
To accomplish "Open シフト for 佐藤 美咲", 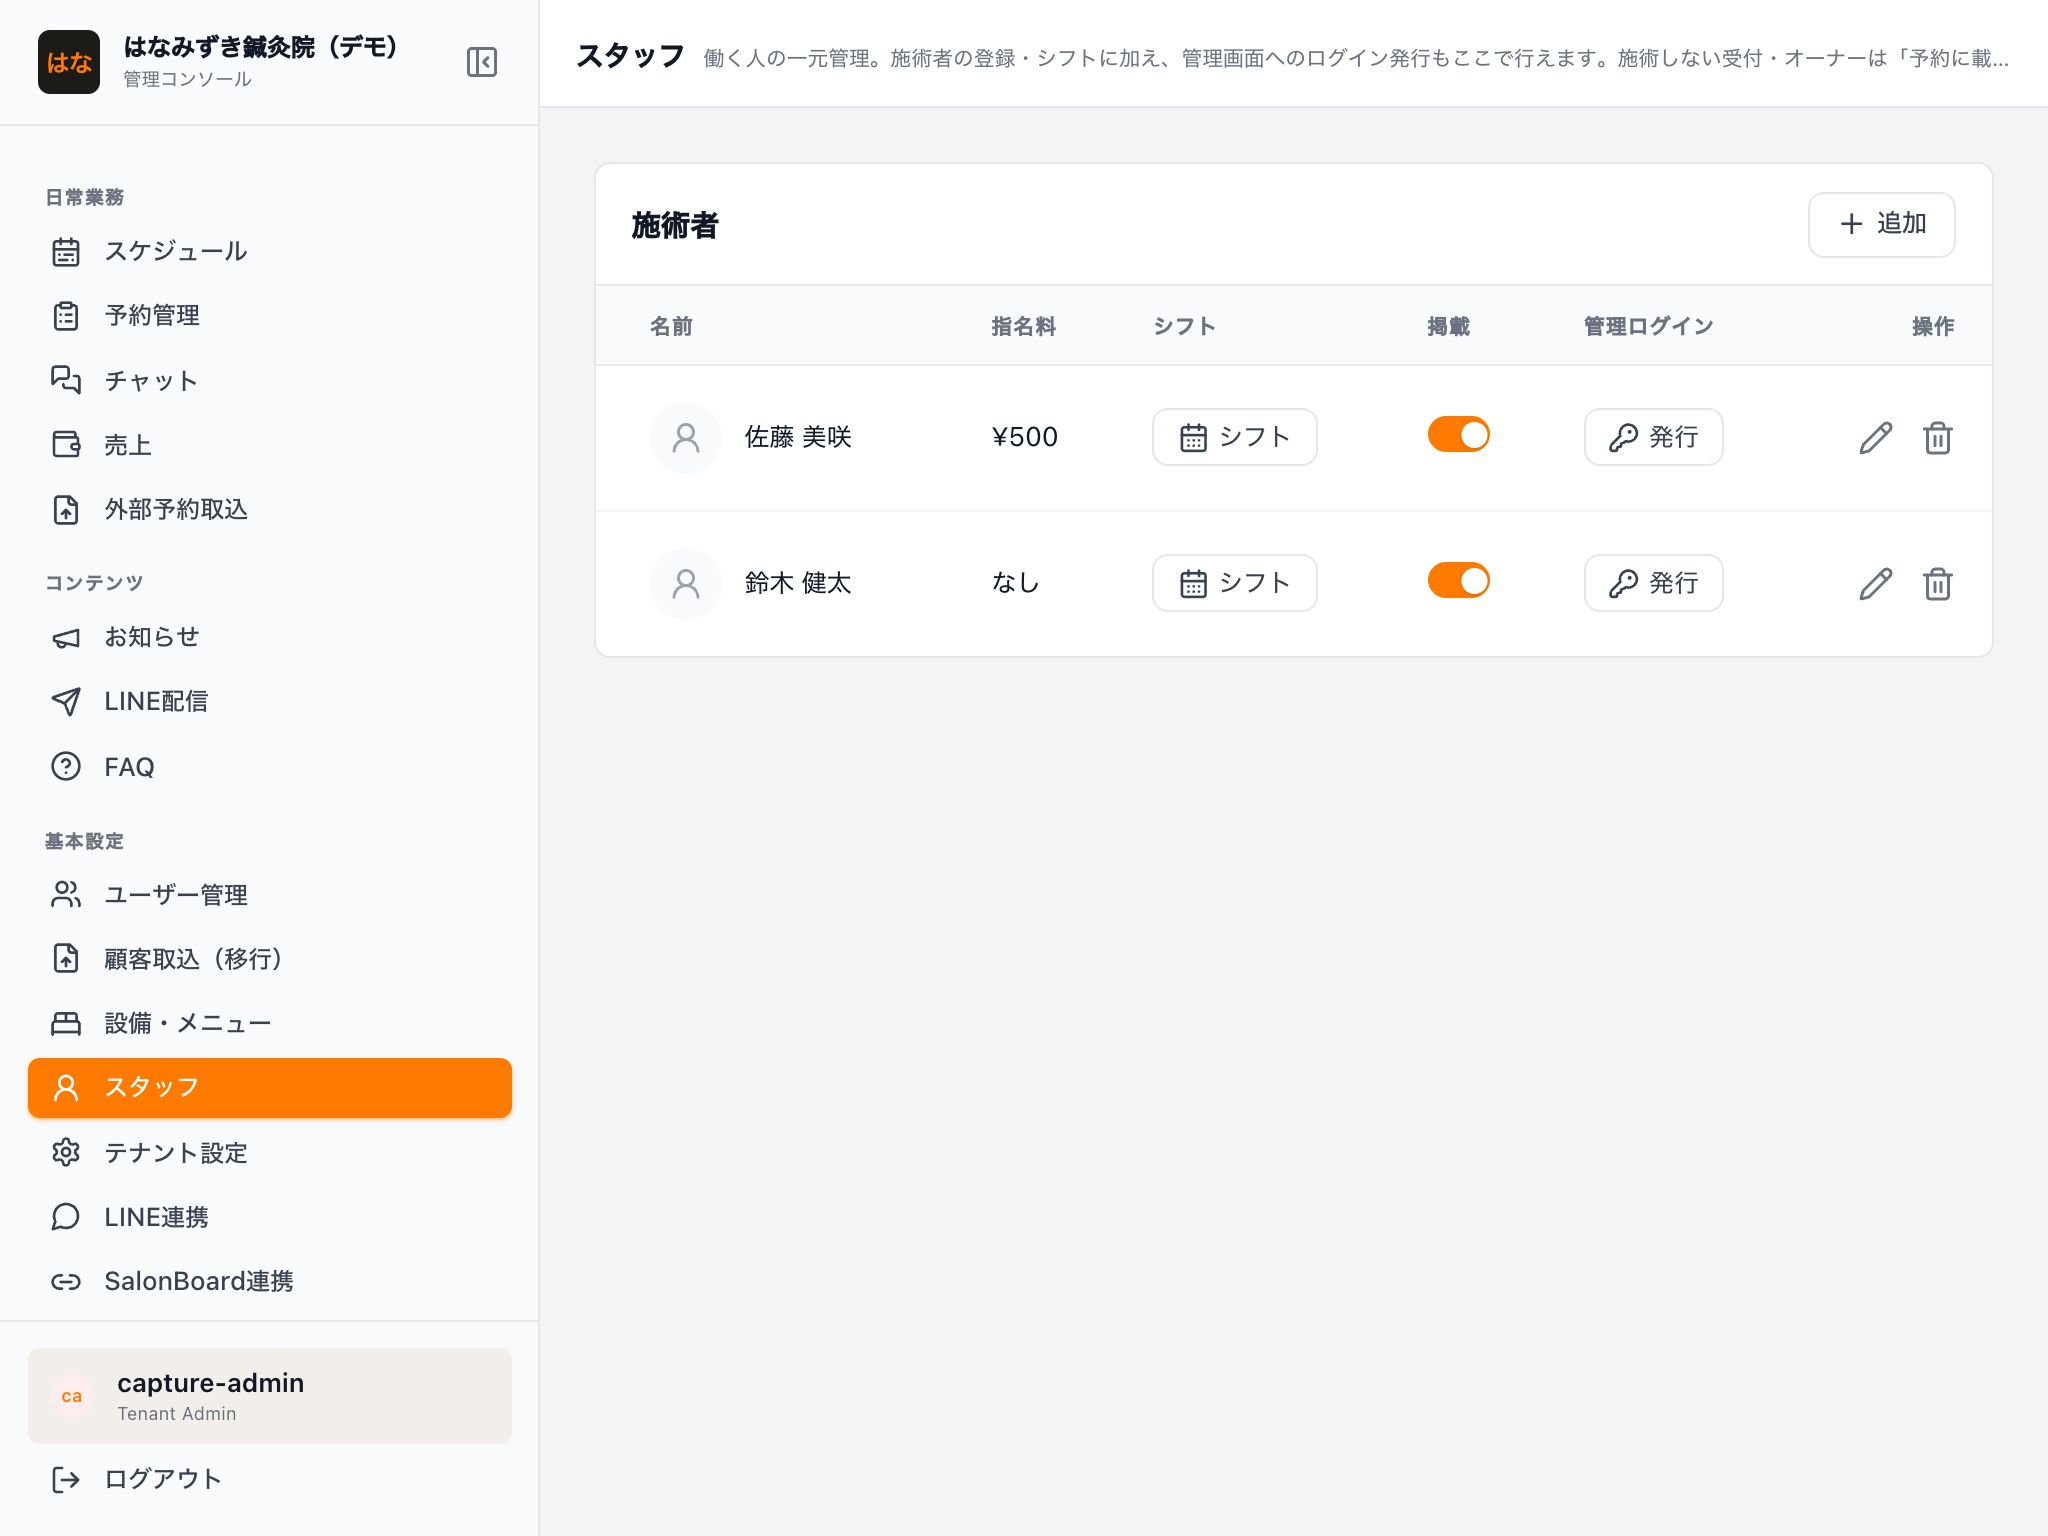I will [x=1234, y=437].
